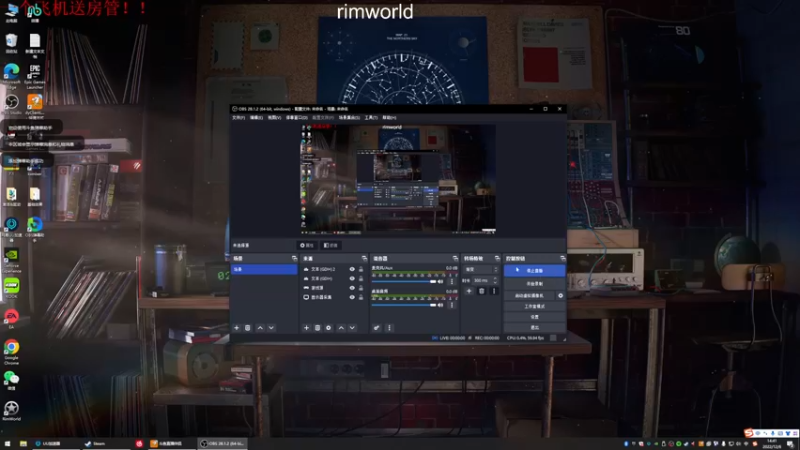Open Epic Games Launcher desktop icon
The image size is (800, 450).
click(x=34, y=76)
